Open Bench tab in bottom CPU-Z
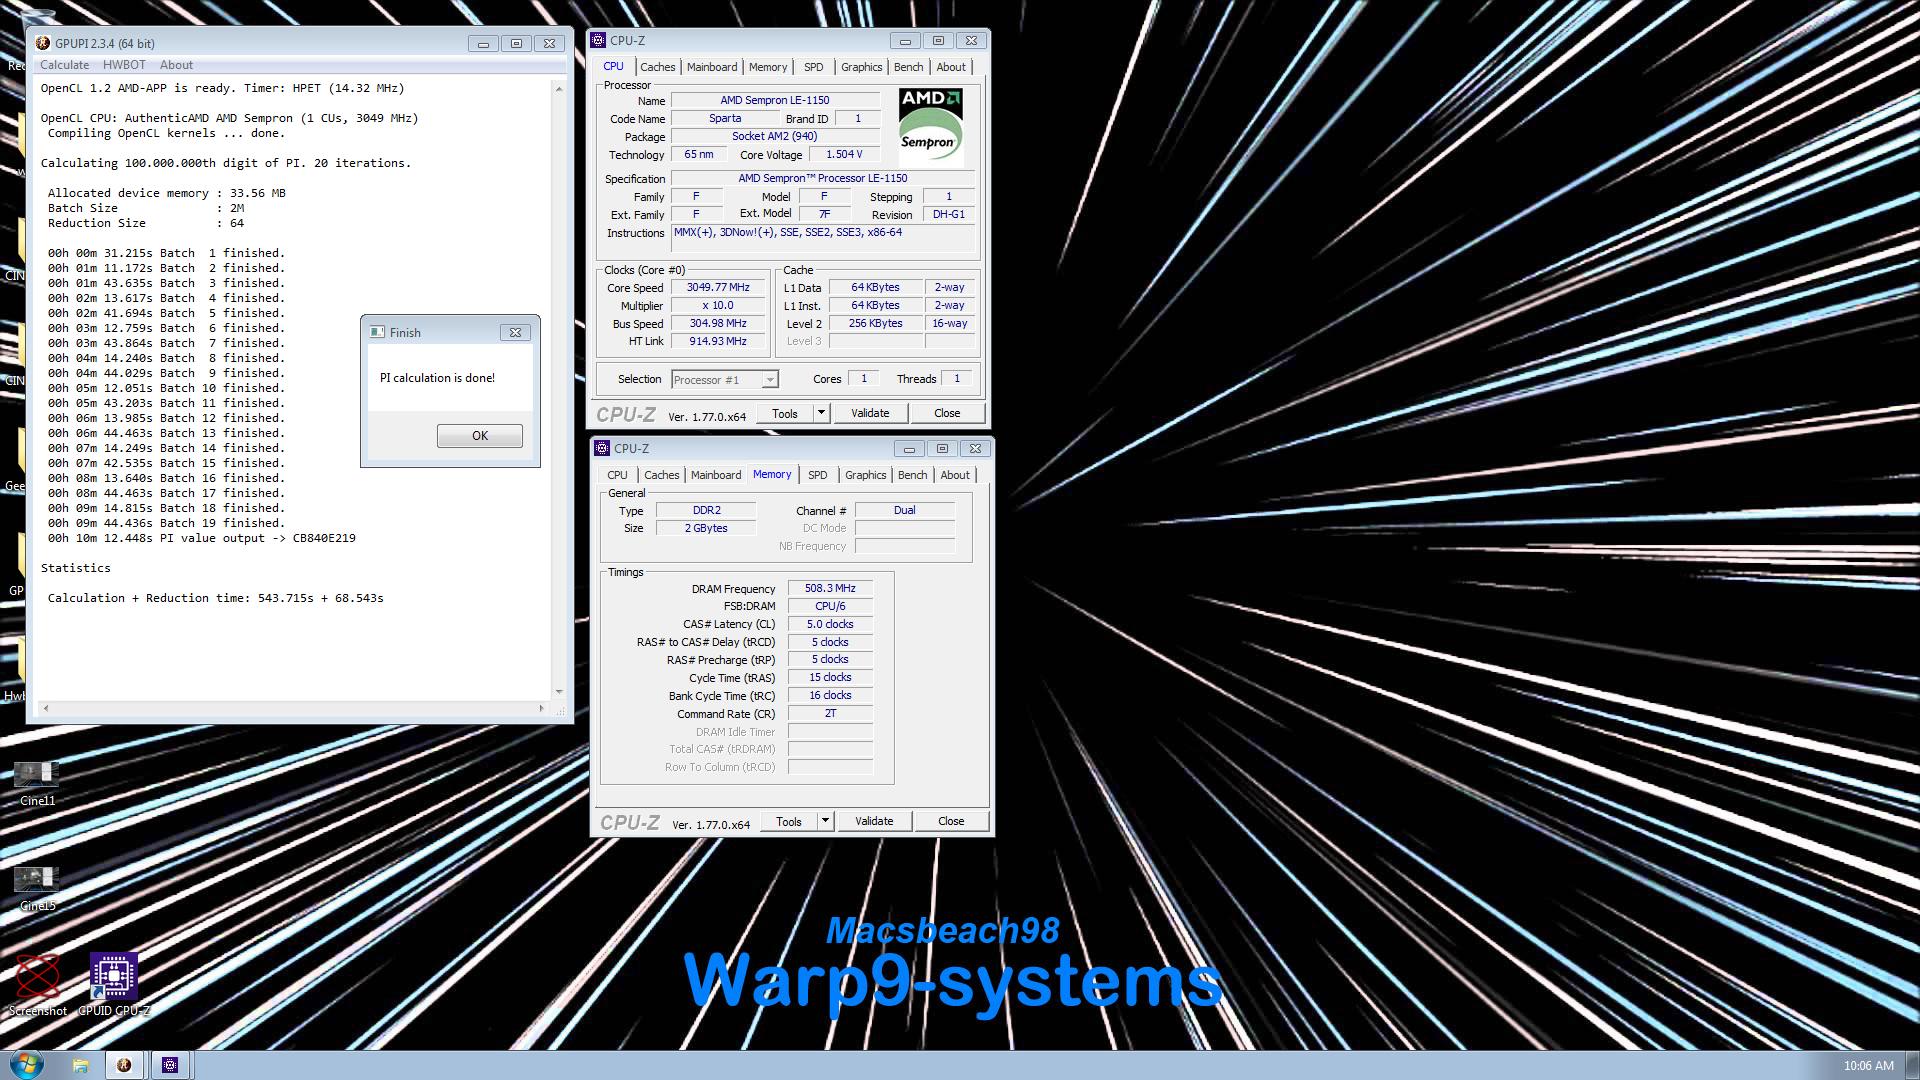1920x1080 pixels. click(912, 475)
